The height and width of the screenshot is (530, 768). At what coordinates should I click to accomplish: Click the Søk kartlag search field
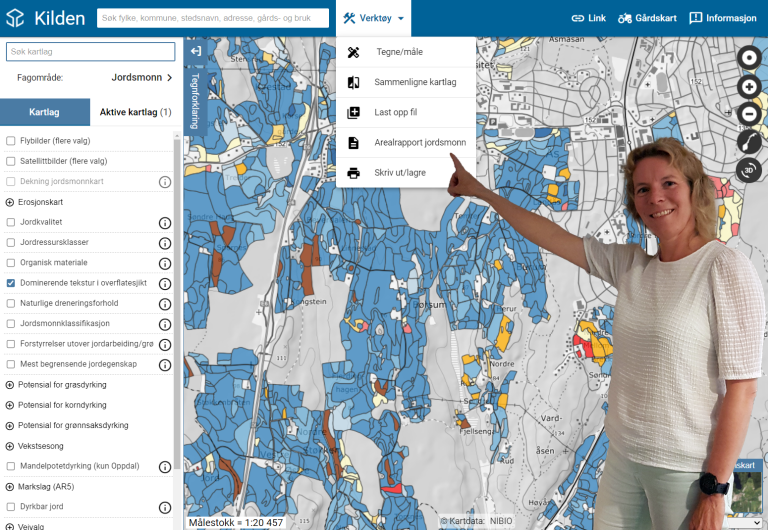tap(91, 51)
